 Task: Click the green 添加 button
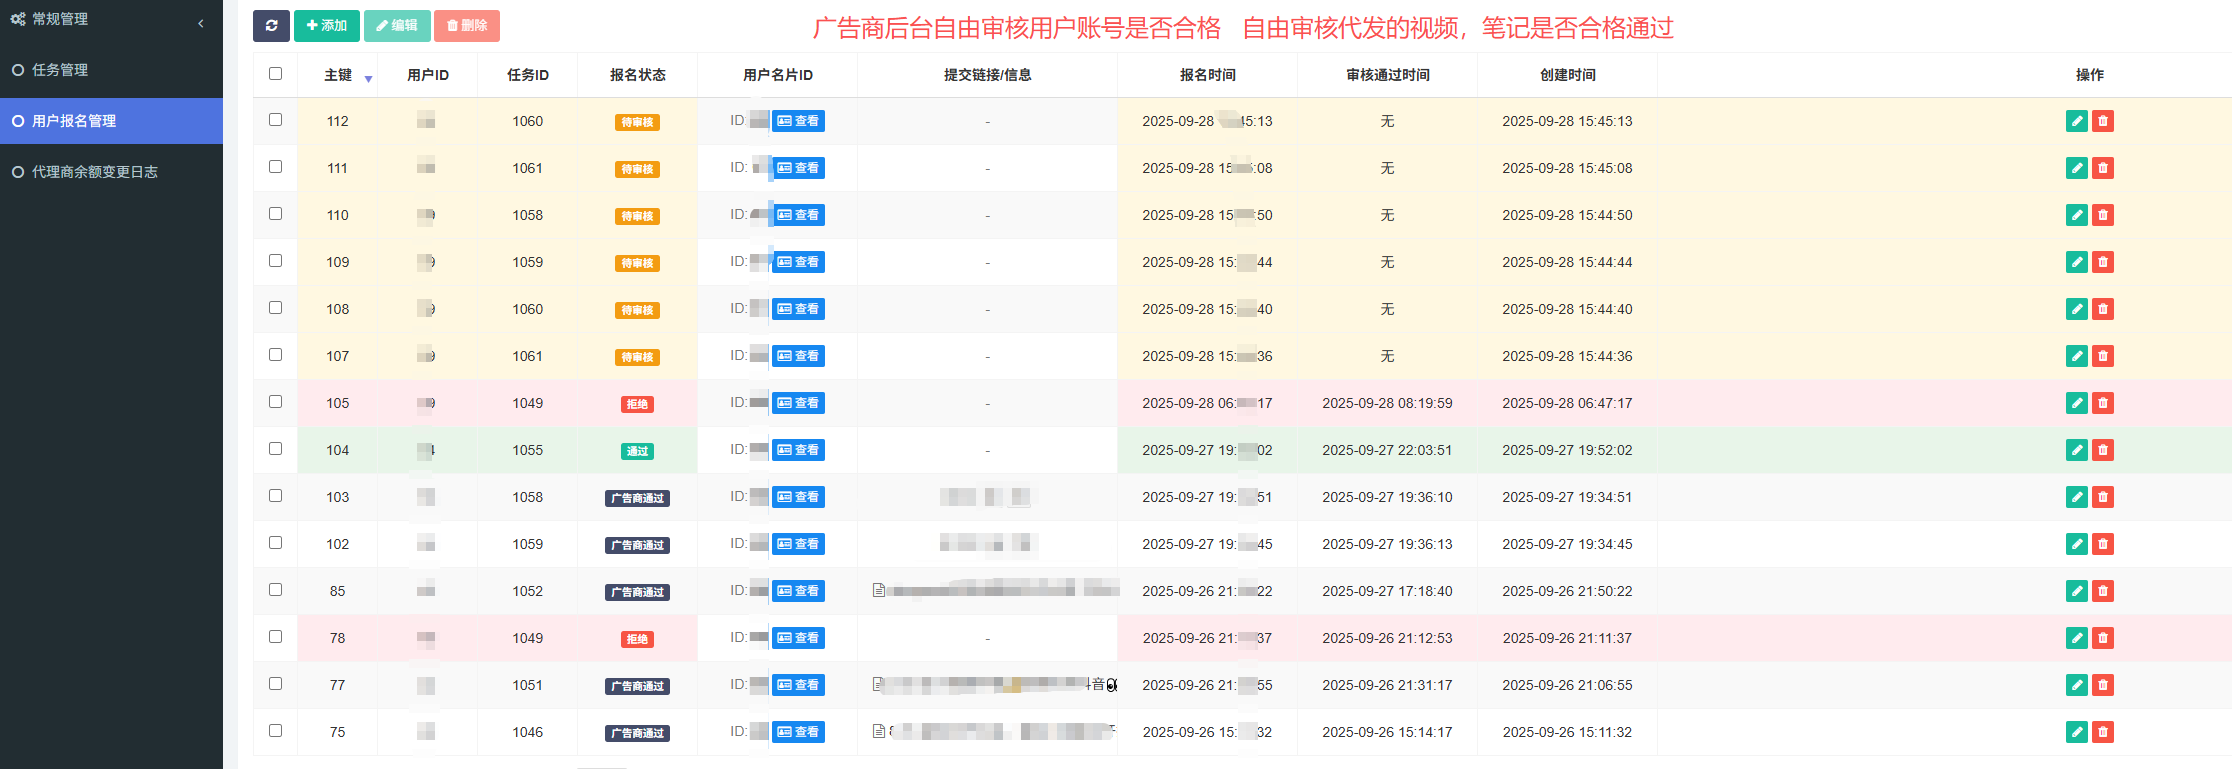[x=327, y=26]
